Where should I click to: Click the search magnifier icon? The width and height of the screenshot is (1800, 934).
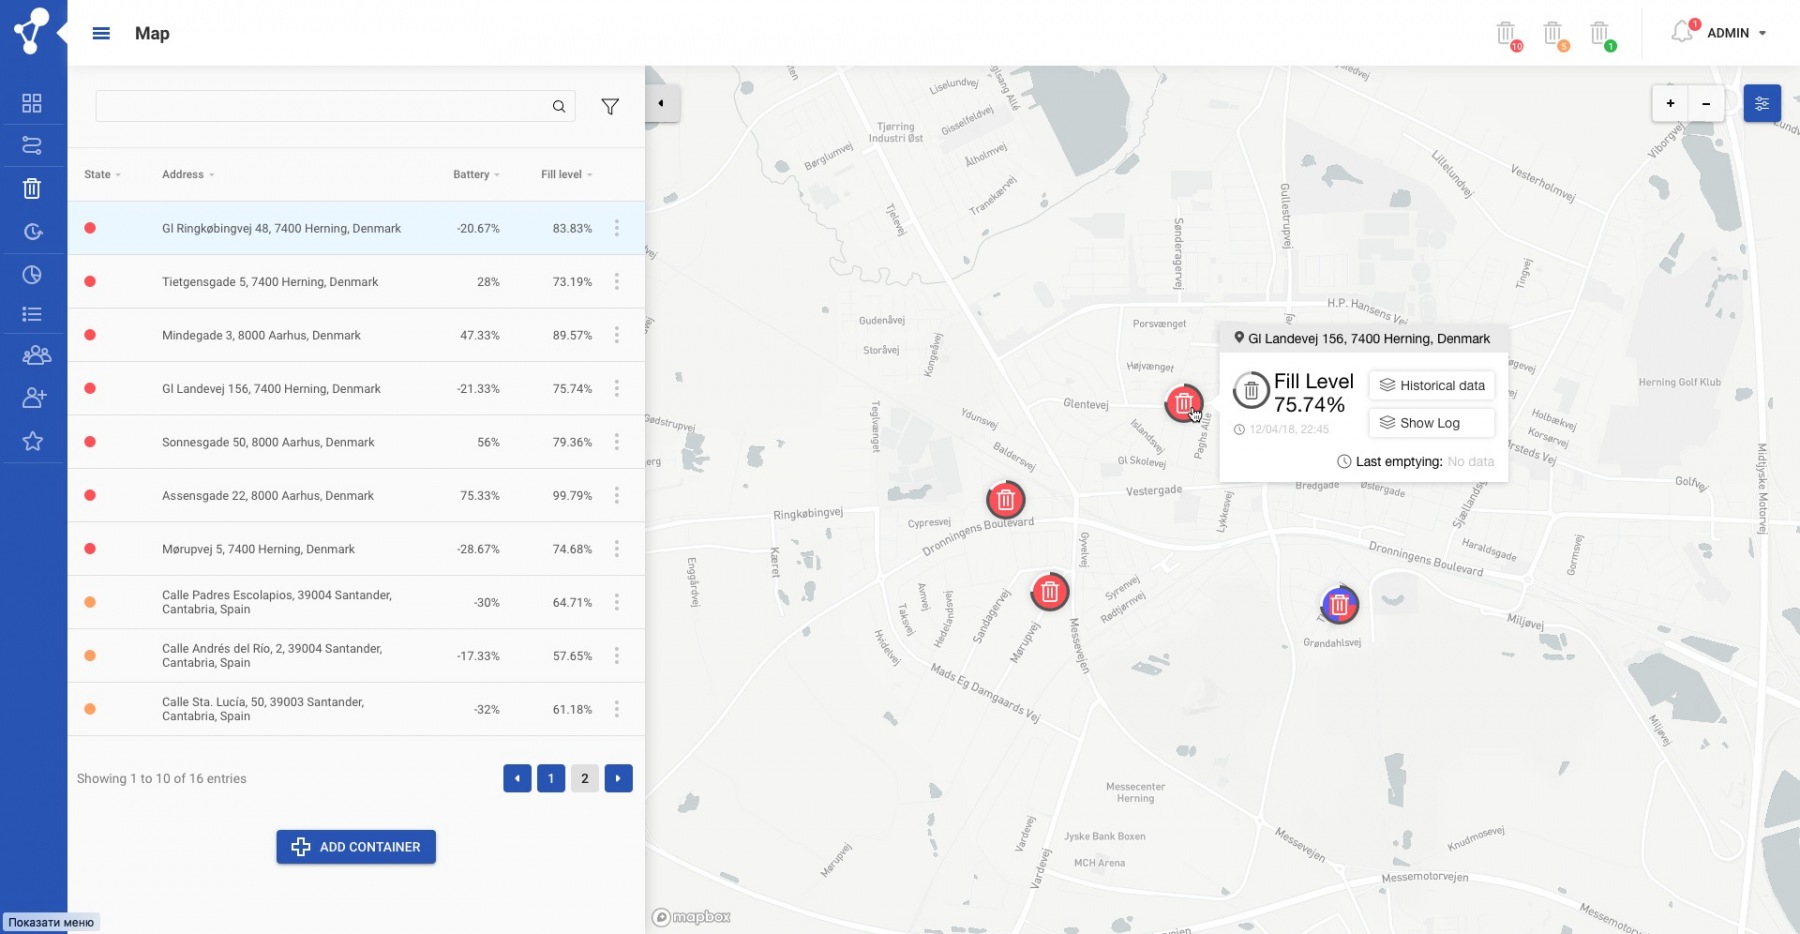point(559,106)
